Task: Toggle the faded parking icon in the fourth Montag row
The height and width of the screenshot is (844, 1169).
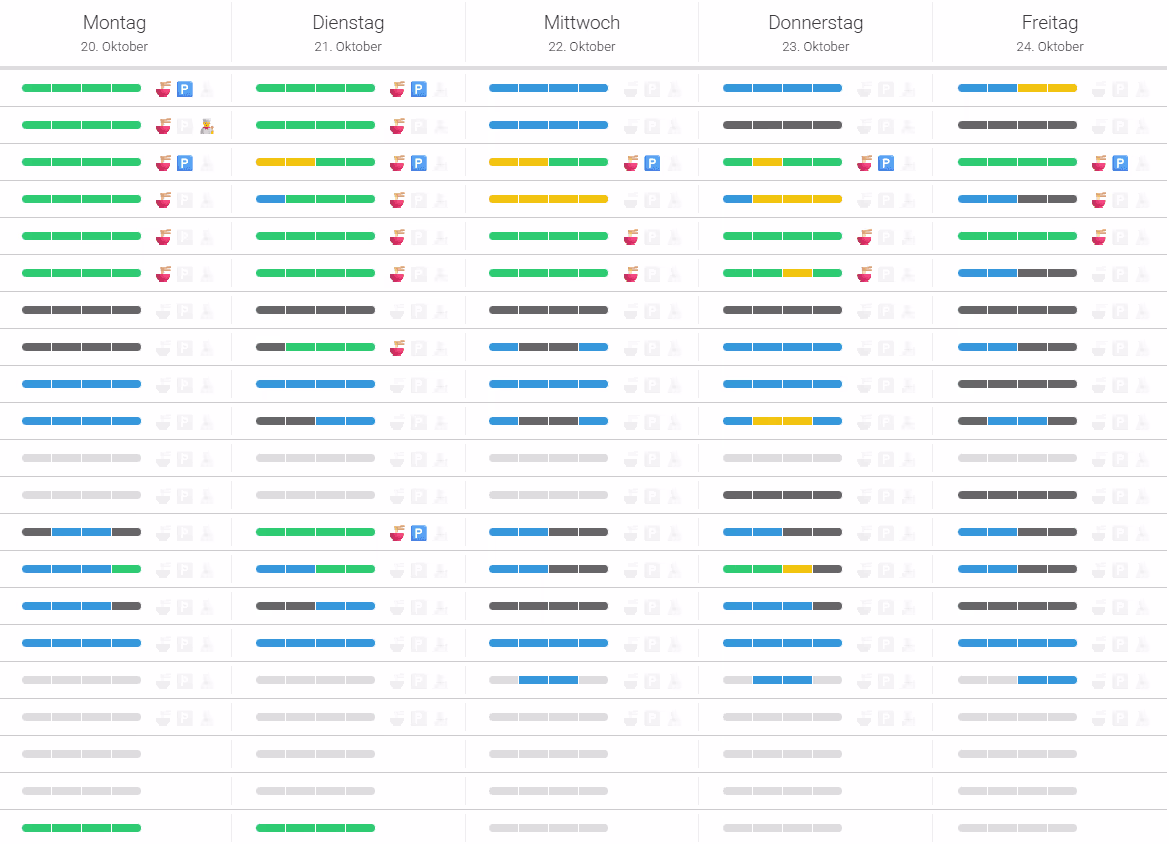Action: click(x=185, y=199)
